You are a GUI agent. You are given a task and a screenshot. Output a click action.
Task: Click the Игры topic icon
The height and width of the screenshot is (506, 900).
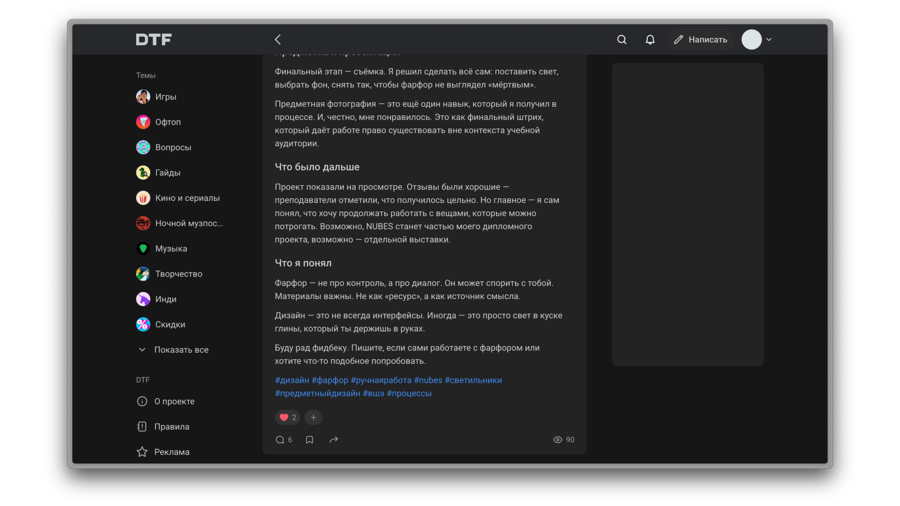pos(143,96)
